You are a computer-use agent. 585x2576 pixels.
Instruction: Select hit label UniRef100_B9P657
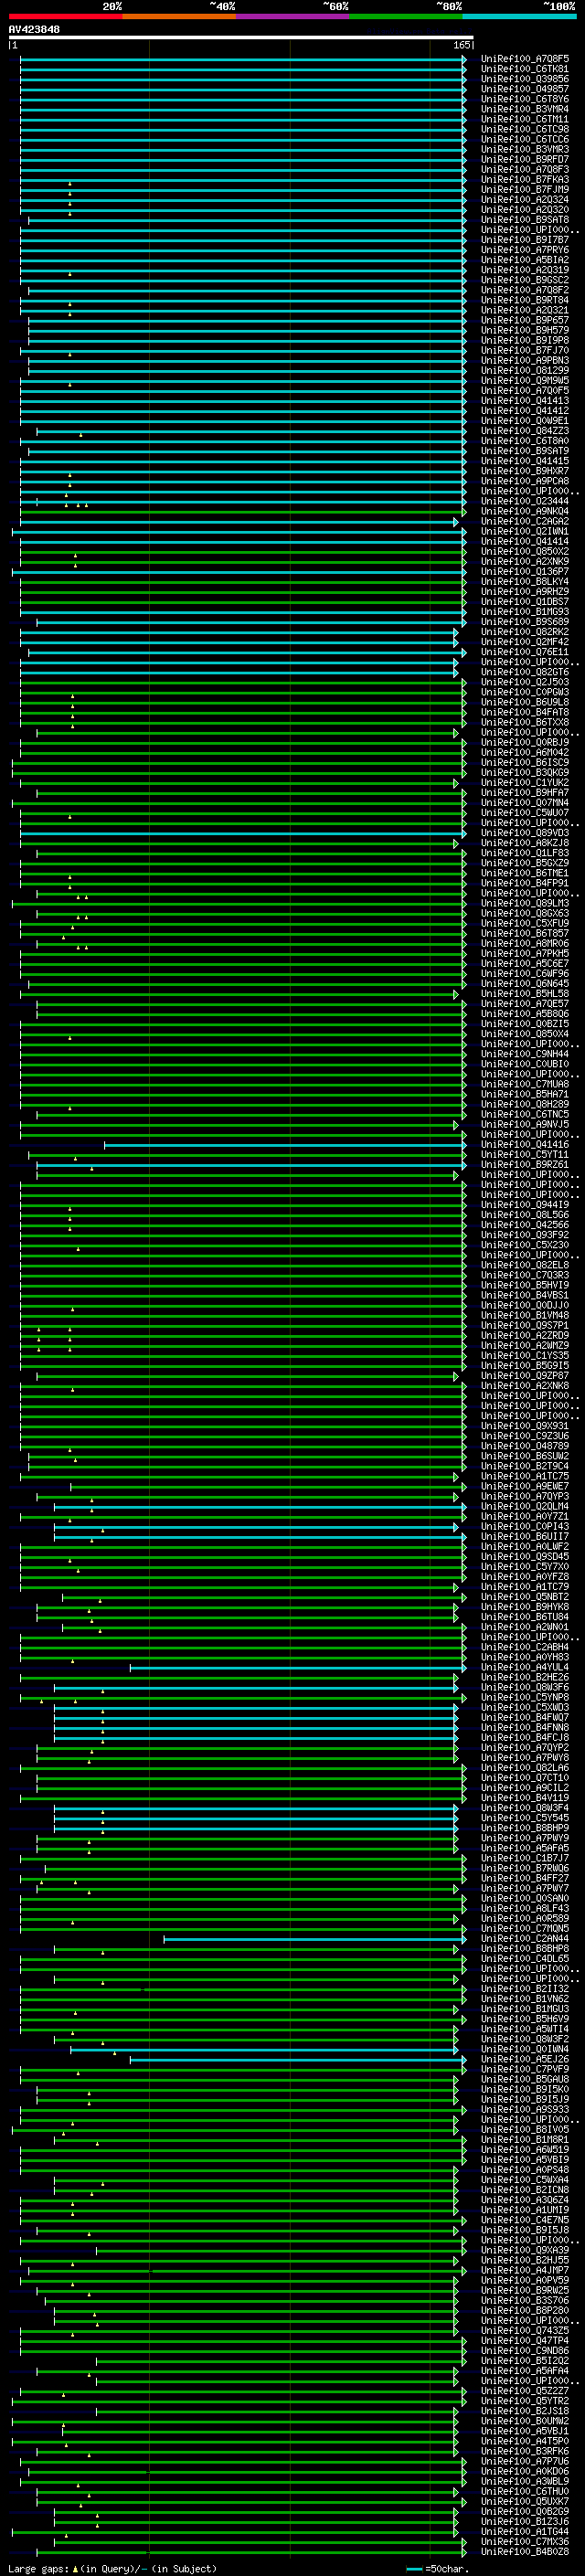coord(525,320)
